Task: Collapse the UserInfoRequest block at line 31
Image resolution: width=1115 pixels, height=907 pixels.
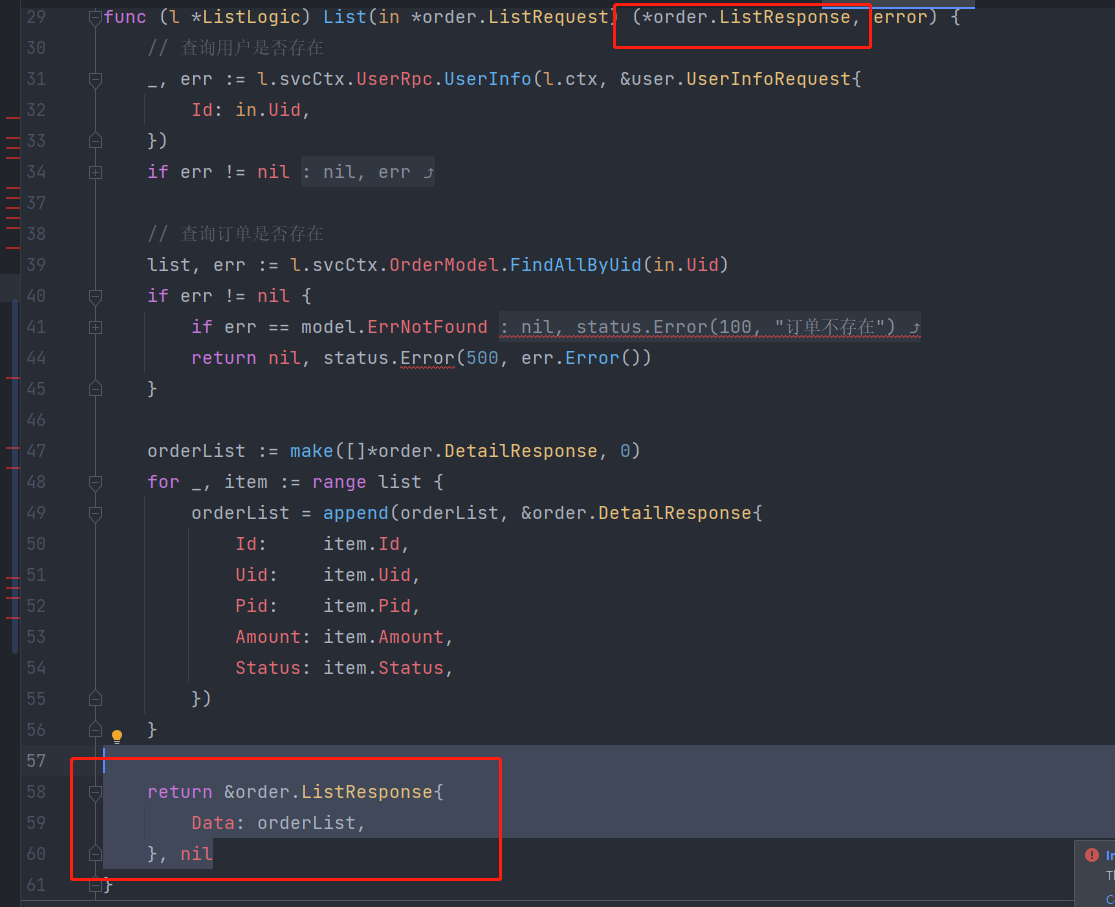Action: [x=95, y=79]
